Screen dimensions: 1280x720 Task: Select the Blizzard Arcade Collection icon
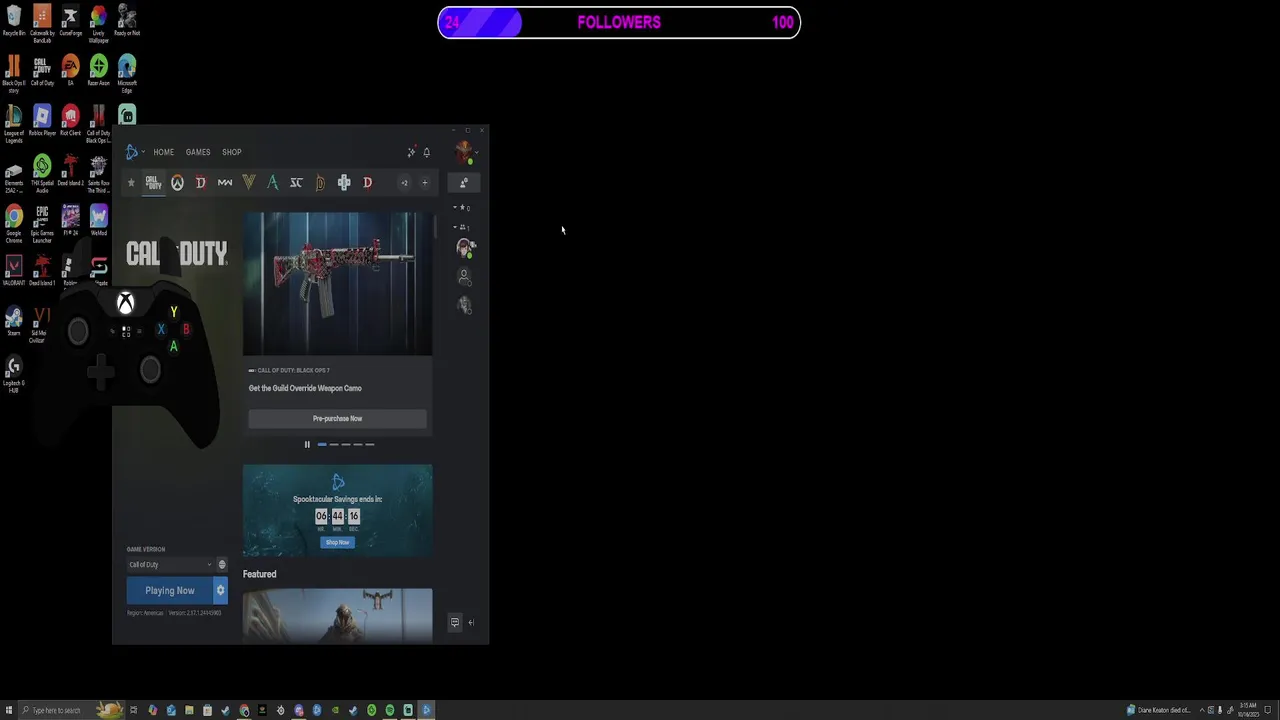point(344,183)
